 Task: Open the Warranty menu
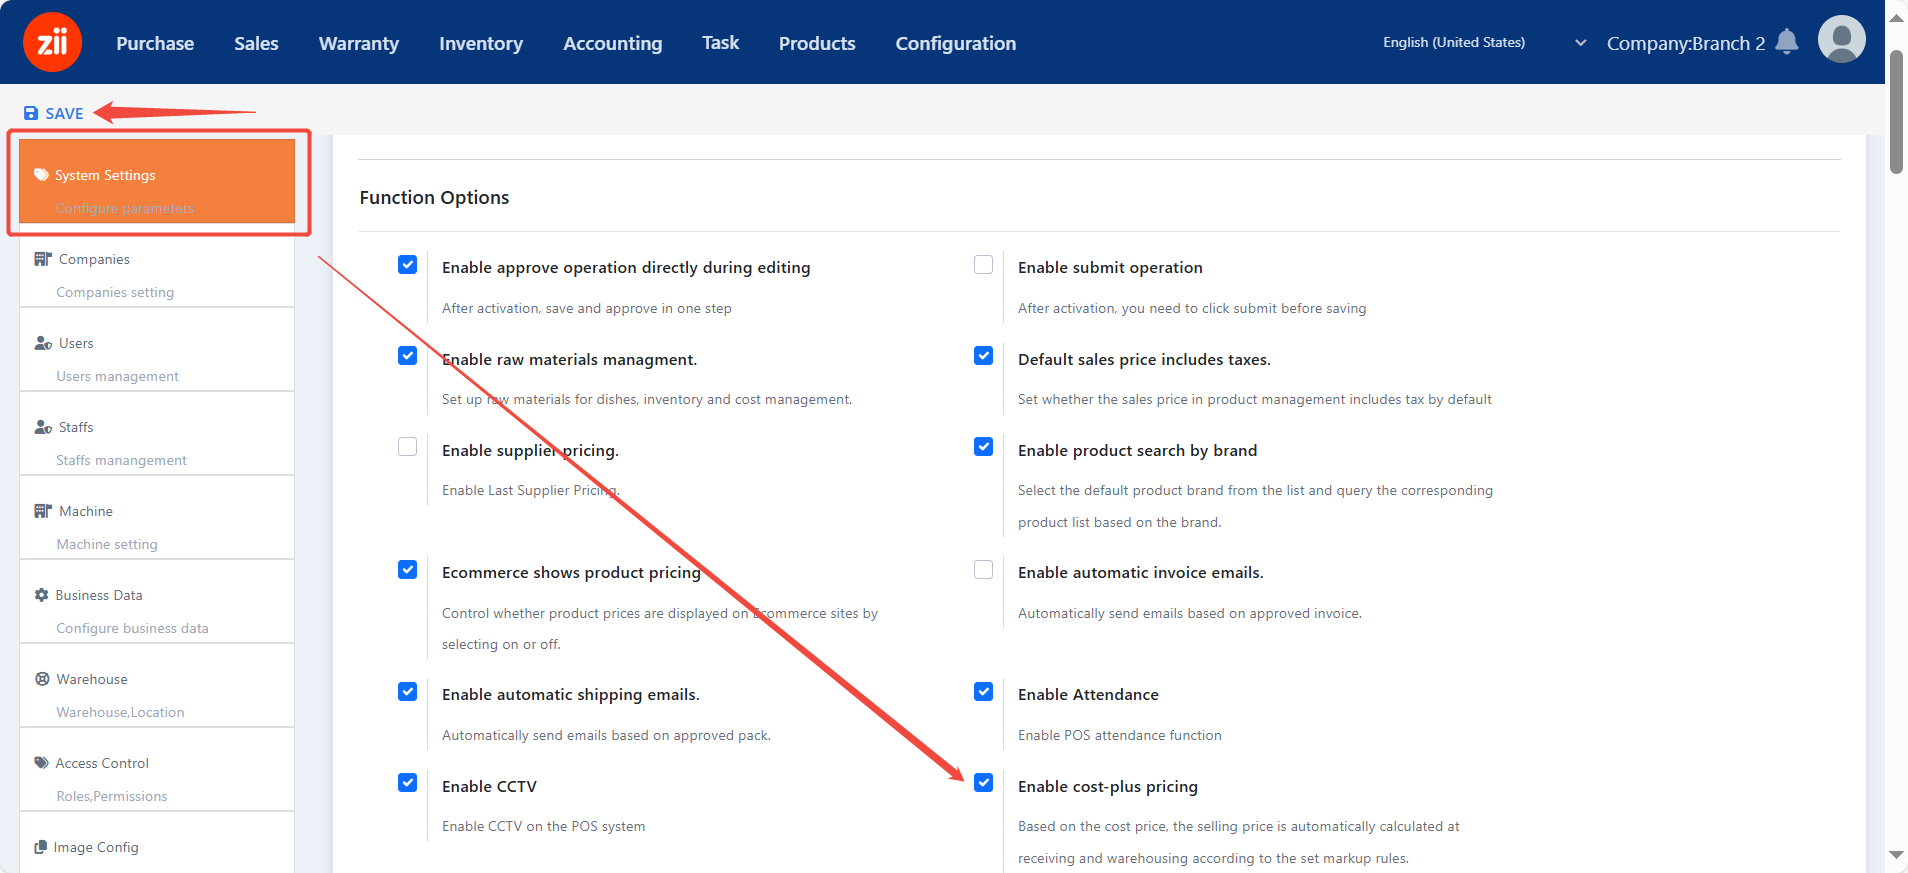359,43
